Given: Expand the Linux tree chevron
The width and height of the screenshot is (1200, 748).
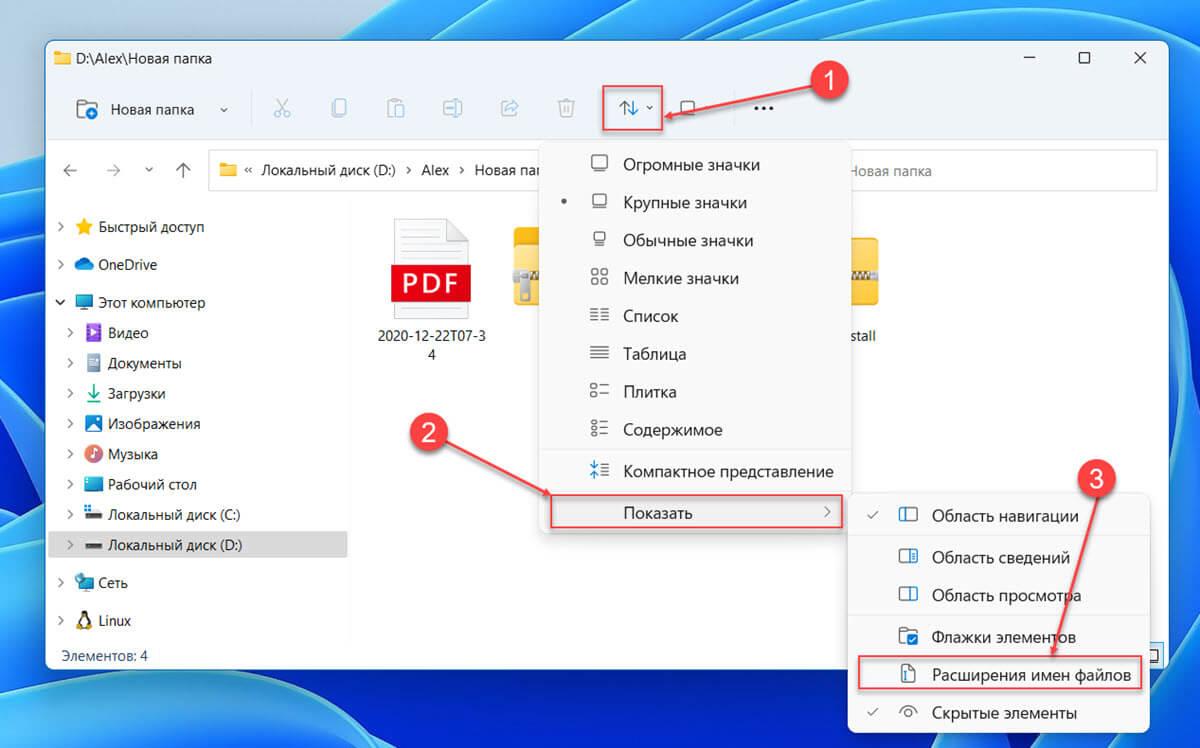Looking at the screenshot, I should point(62,620).
